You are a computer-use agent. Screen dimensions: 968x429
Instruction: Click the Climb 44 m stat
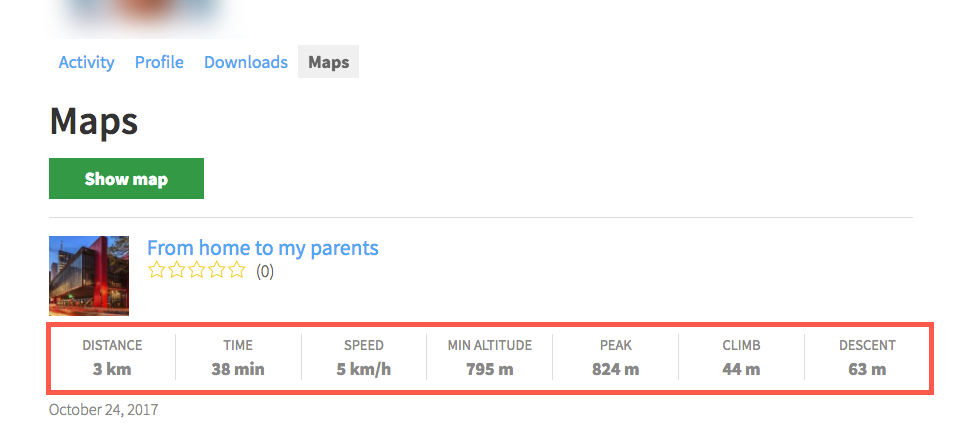click(741, 357)
